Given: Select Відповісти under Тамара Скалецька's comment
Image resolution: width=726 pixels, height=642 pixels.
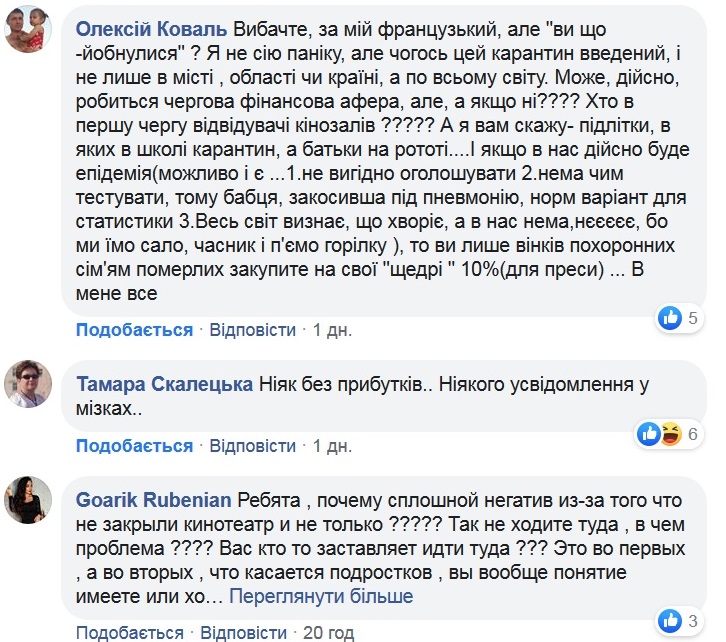Looking at the screenshot, I should [253, 446].
